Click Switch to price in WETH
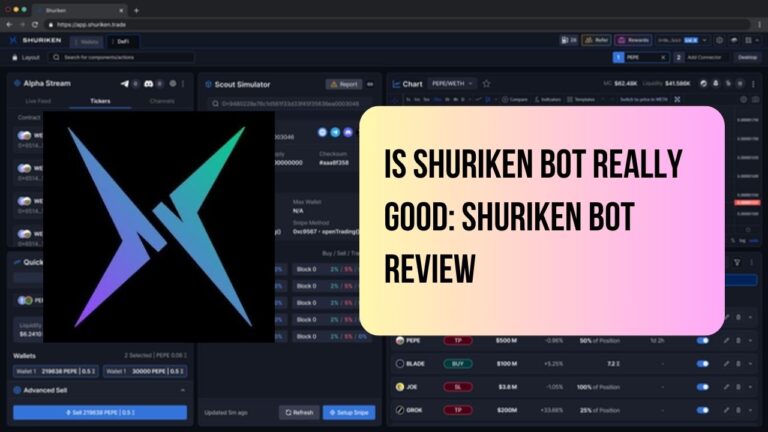The width and height of the screenshot is (768, 432). point(644,99)
